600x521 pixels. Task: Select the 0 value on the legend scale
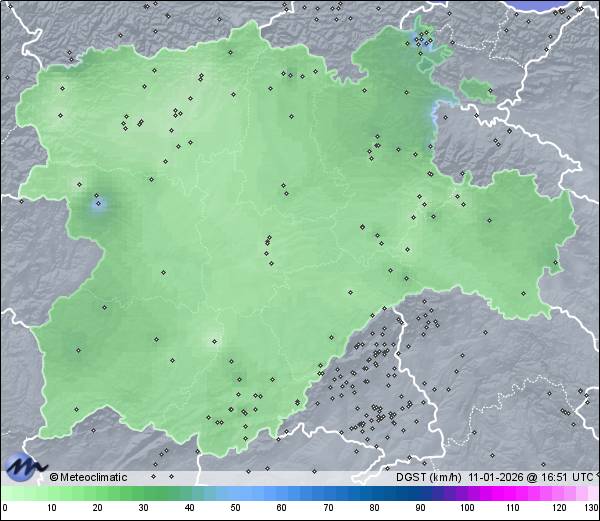pos(5,507)
